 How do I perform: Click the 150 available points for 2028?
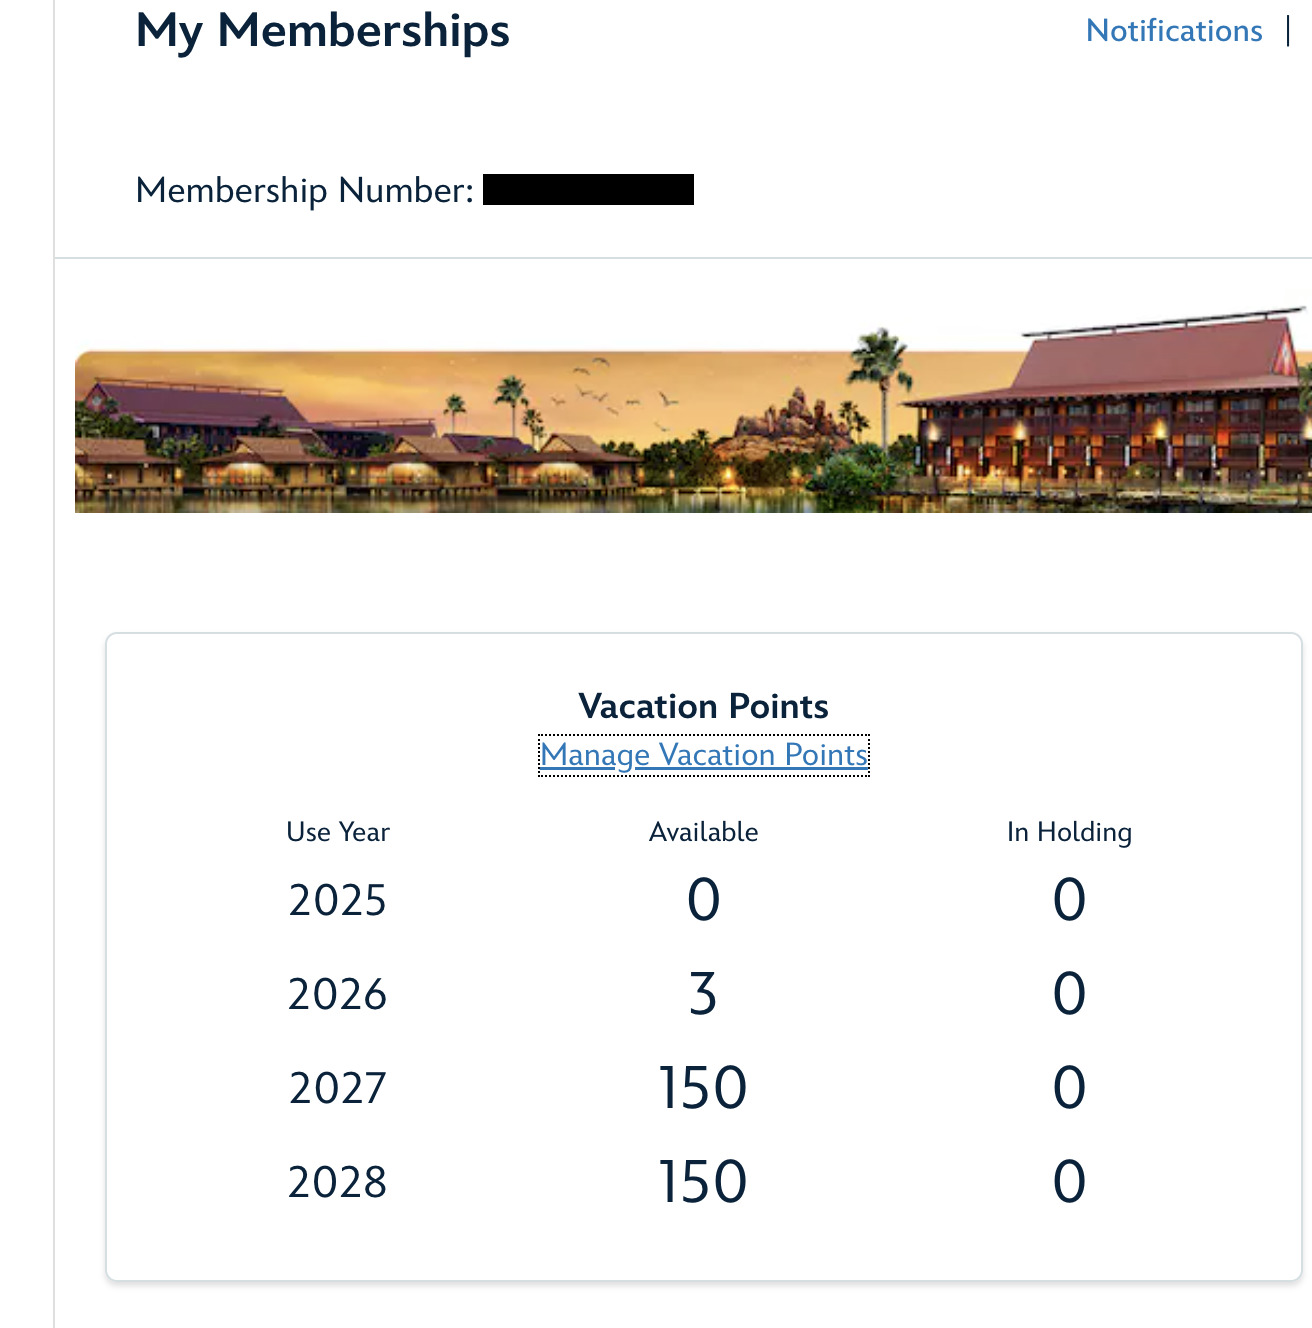coord(703,1182)
